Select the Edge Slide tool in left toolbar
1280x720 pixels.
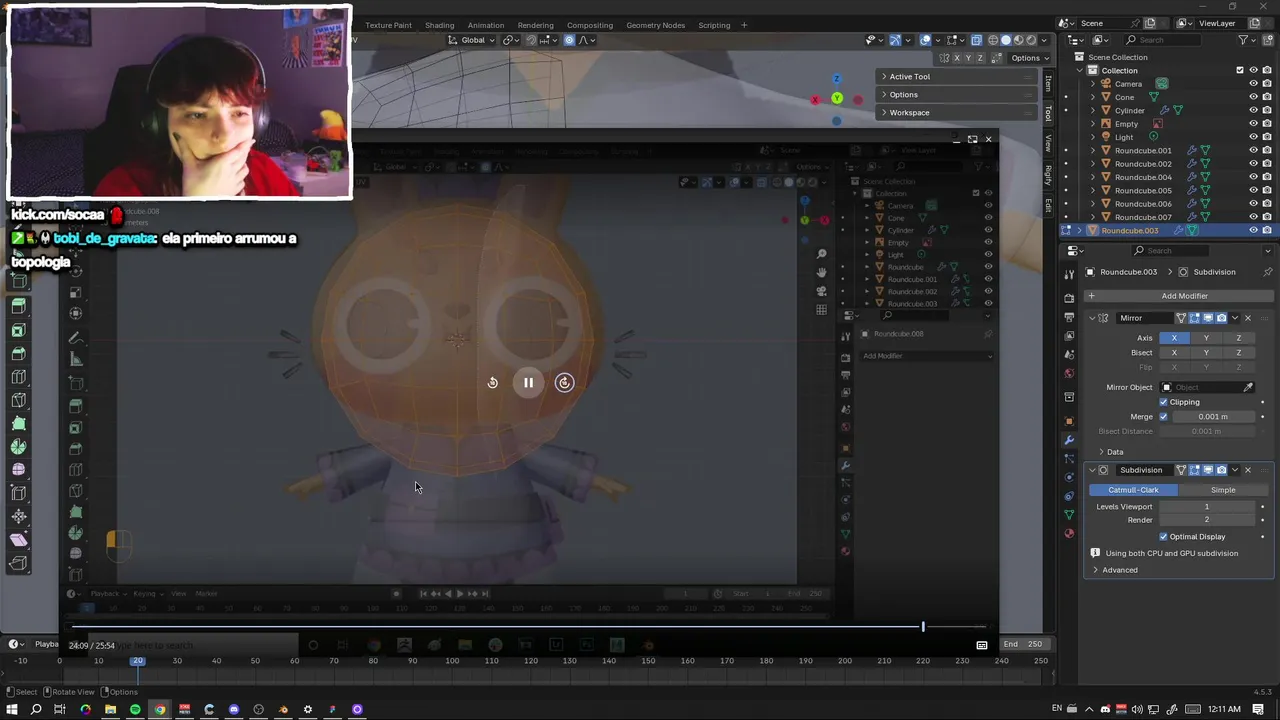coord(18,493)
